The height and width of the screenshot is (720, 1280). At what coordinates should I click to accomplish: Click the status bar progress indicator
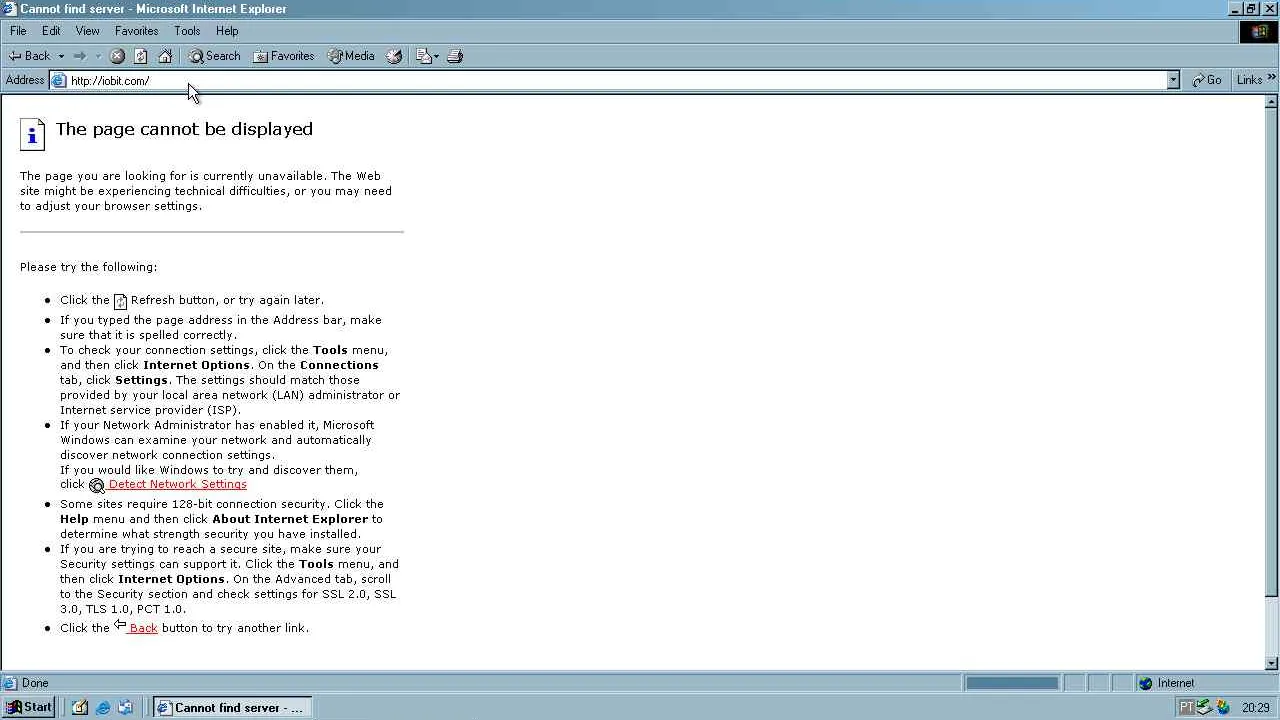pos(1012,683)
